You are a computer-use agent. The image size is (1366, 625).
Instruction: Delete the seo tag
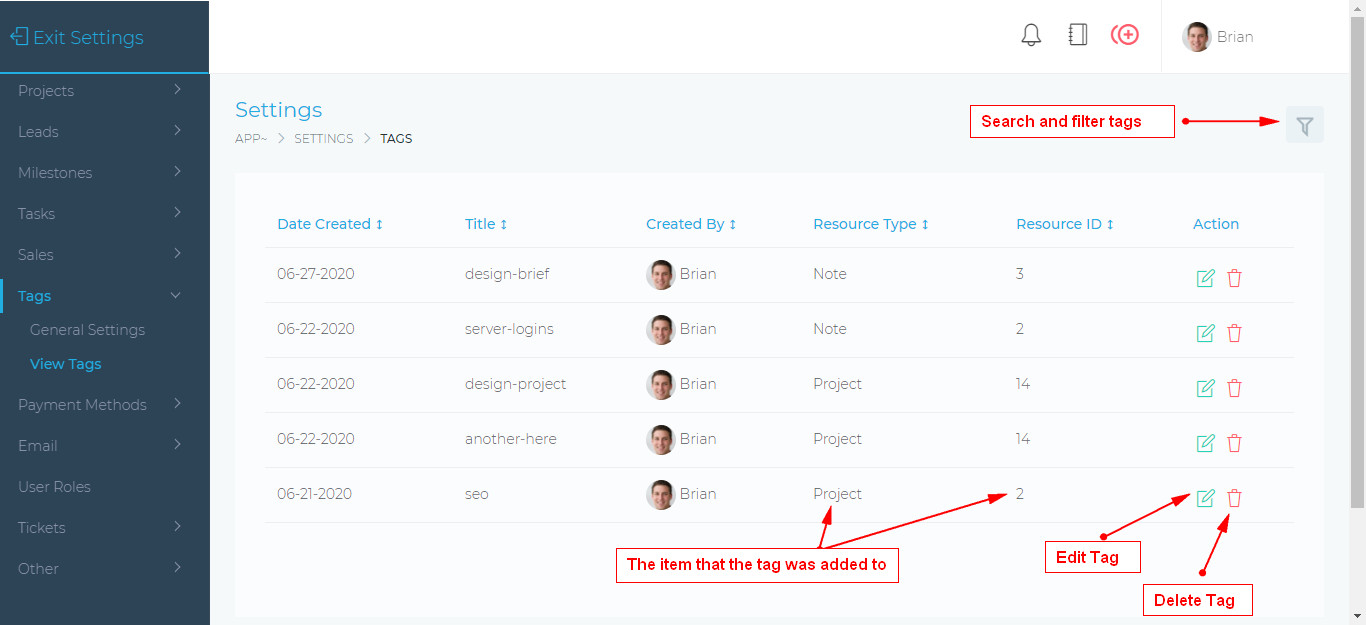click(x=1235, y=497)
